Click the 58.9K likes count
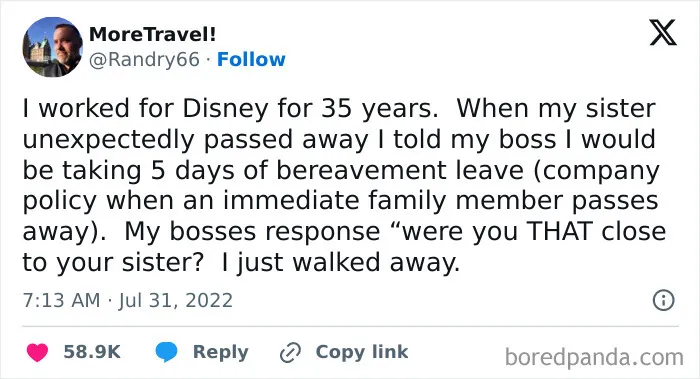This screenshot has height=379, width=700. click(92, 352)
